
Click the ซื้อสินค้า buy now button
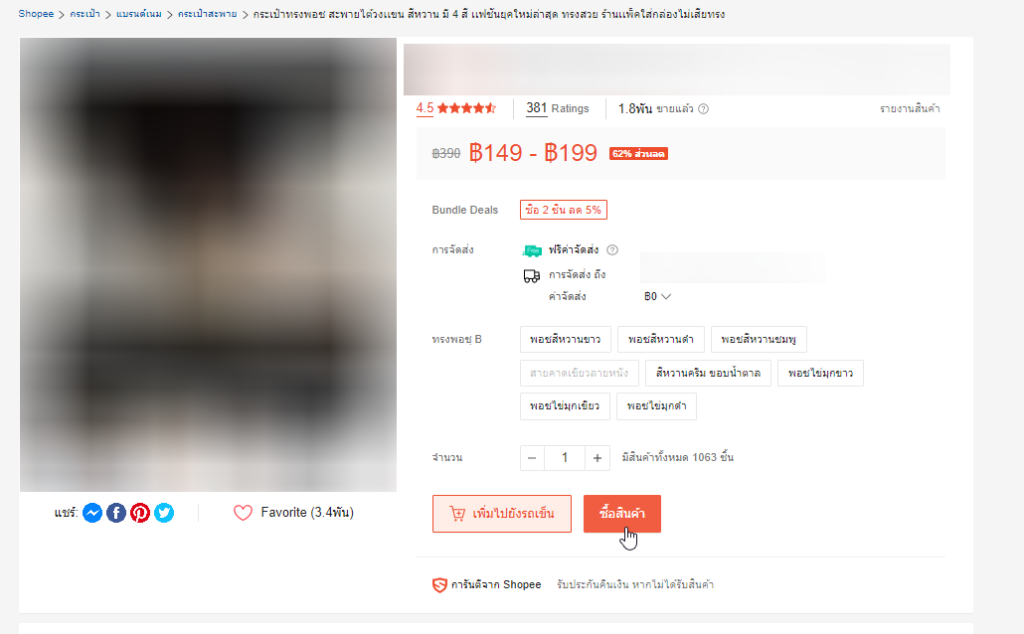[622, 514]
